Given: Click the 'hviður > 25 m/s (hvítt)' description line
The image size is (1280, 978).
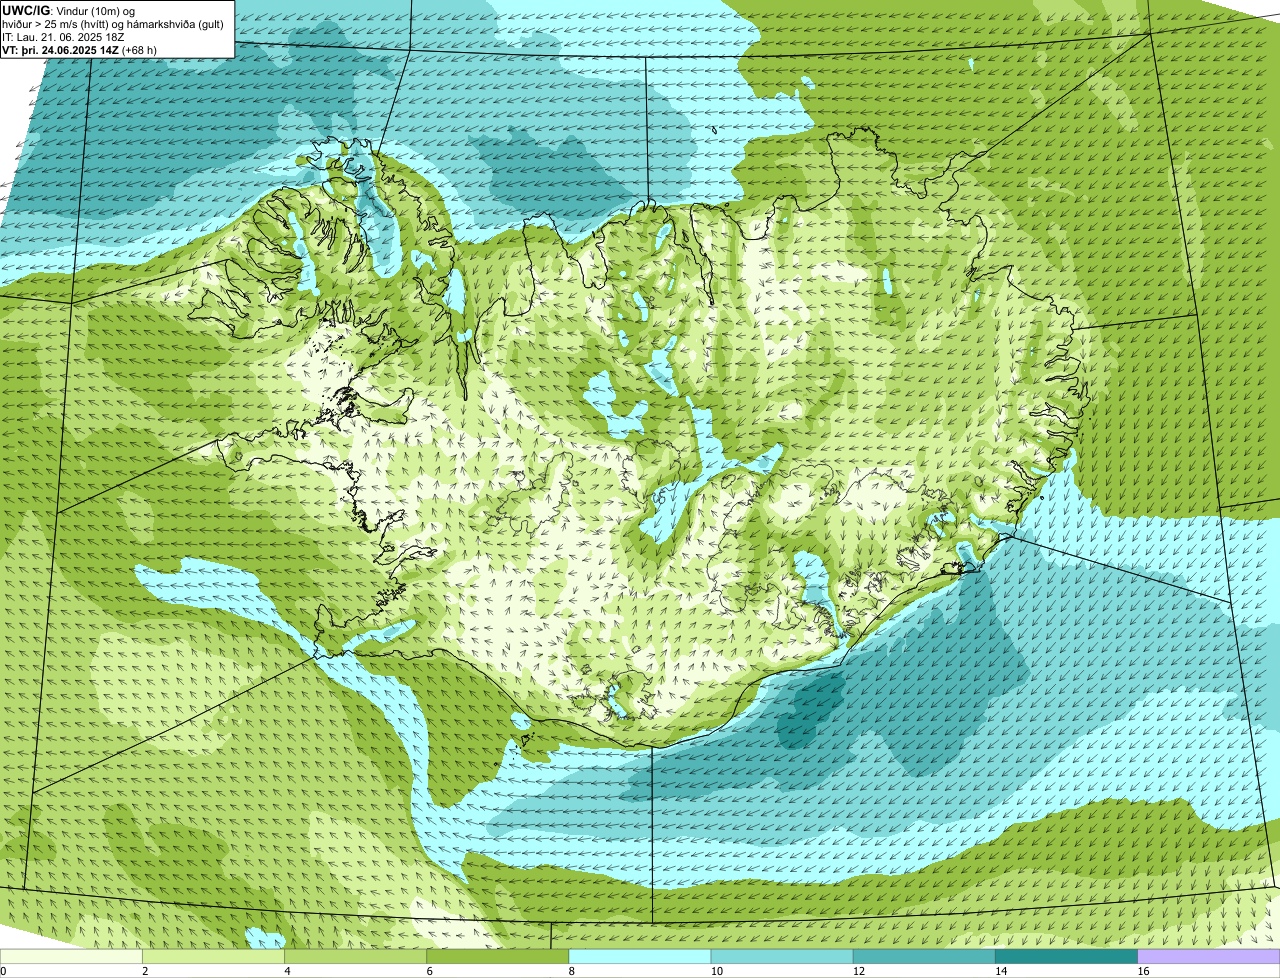Looking at the screenshot, I should click(113, 24).
